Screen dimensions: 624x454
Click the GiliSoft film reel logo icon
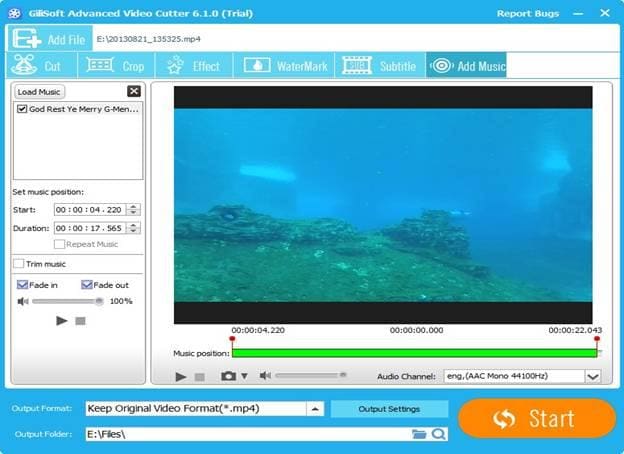coord(14,13)
